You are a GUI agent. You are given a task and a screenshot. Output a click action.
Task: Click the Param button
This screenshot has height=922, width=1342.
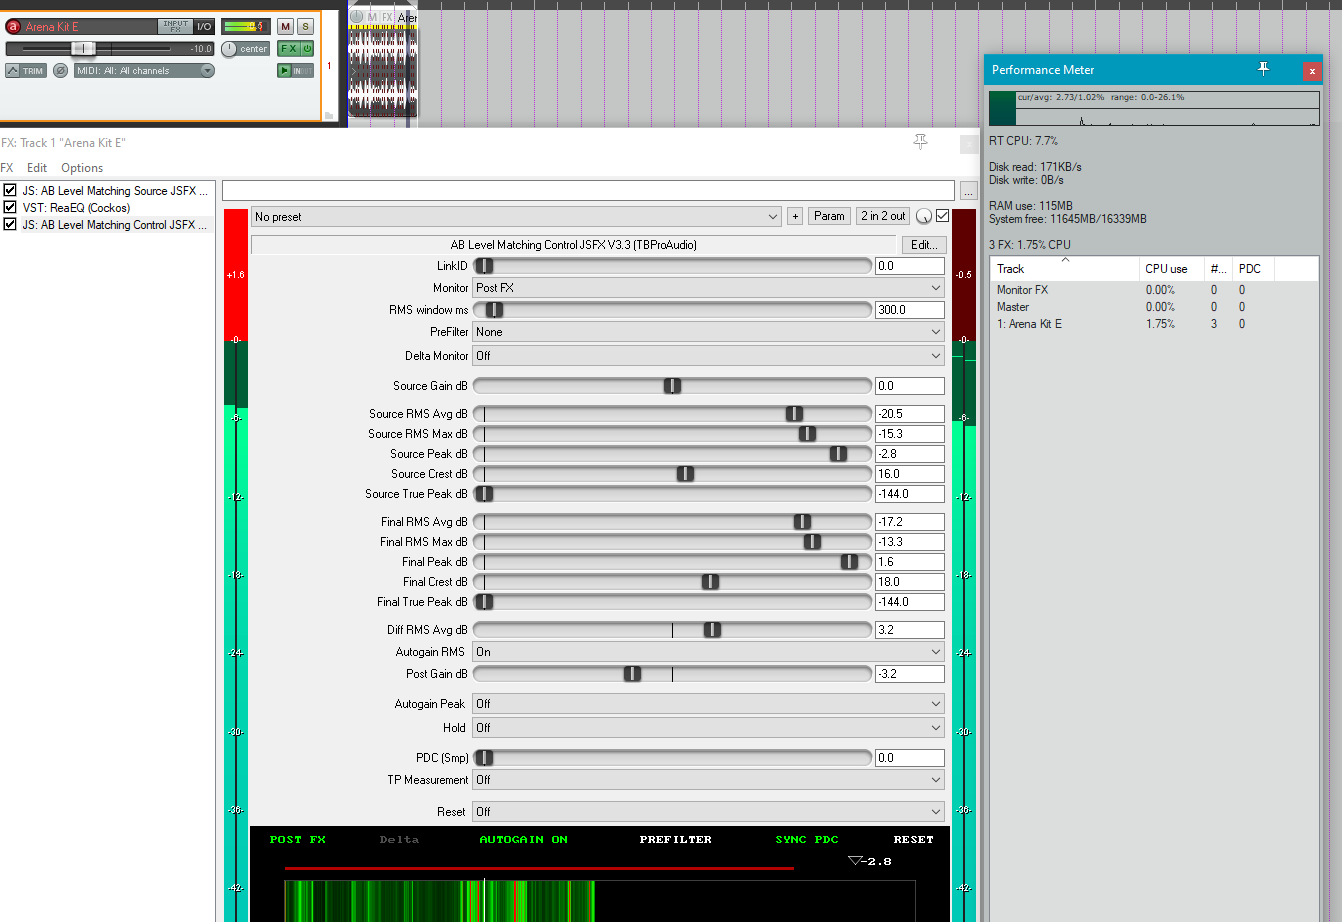pyautogui.click(x=829, y=216)
